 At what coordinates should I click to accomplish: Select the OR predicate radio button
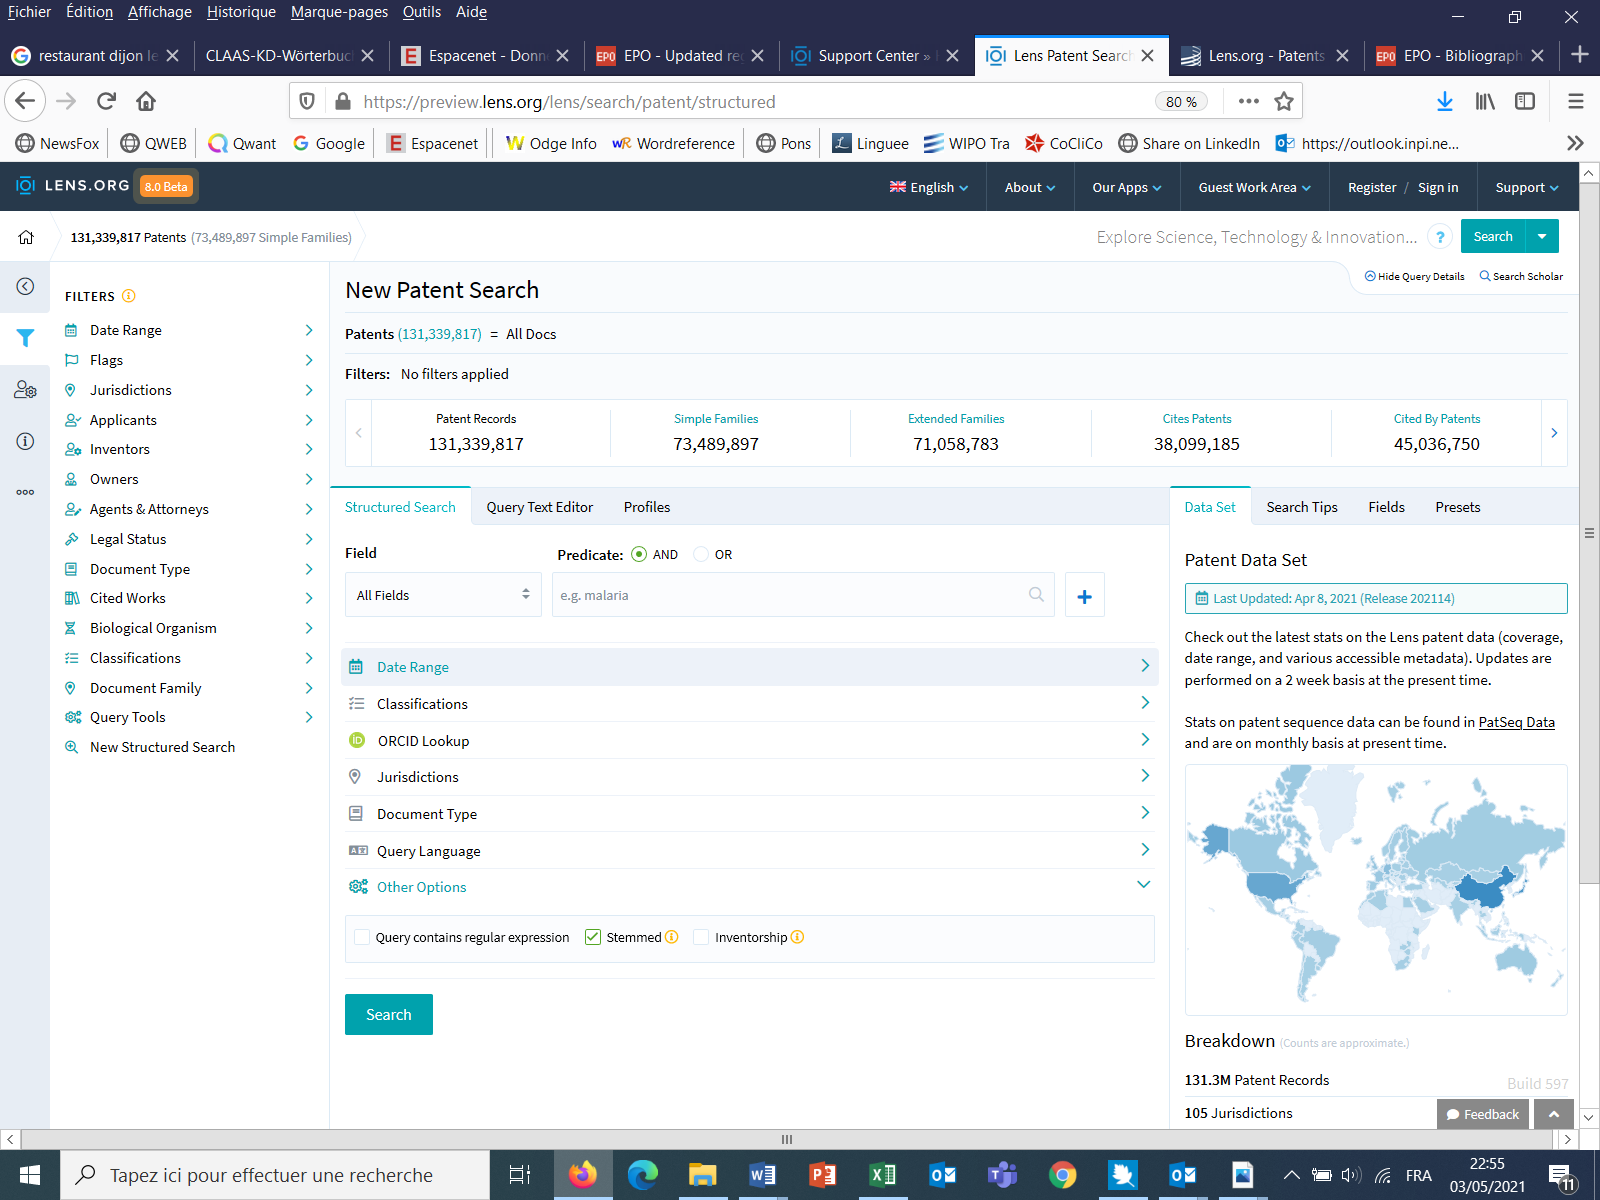(701, 555)
